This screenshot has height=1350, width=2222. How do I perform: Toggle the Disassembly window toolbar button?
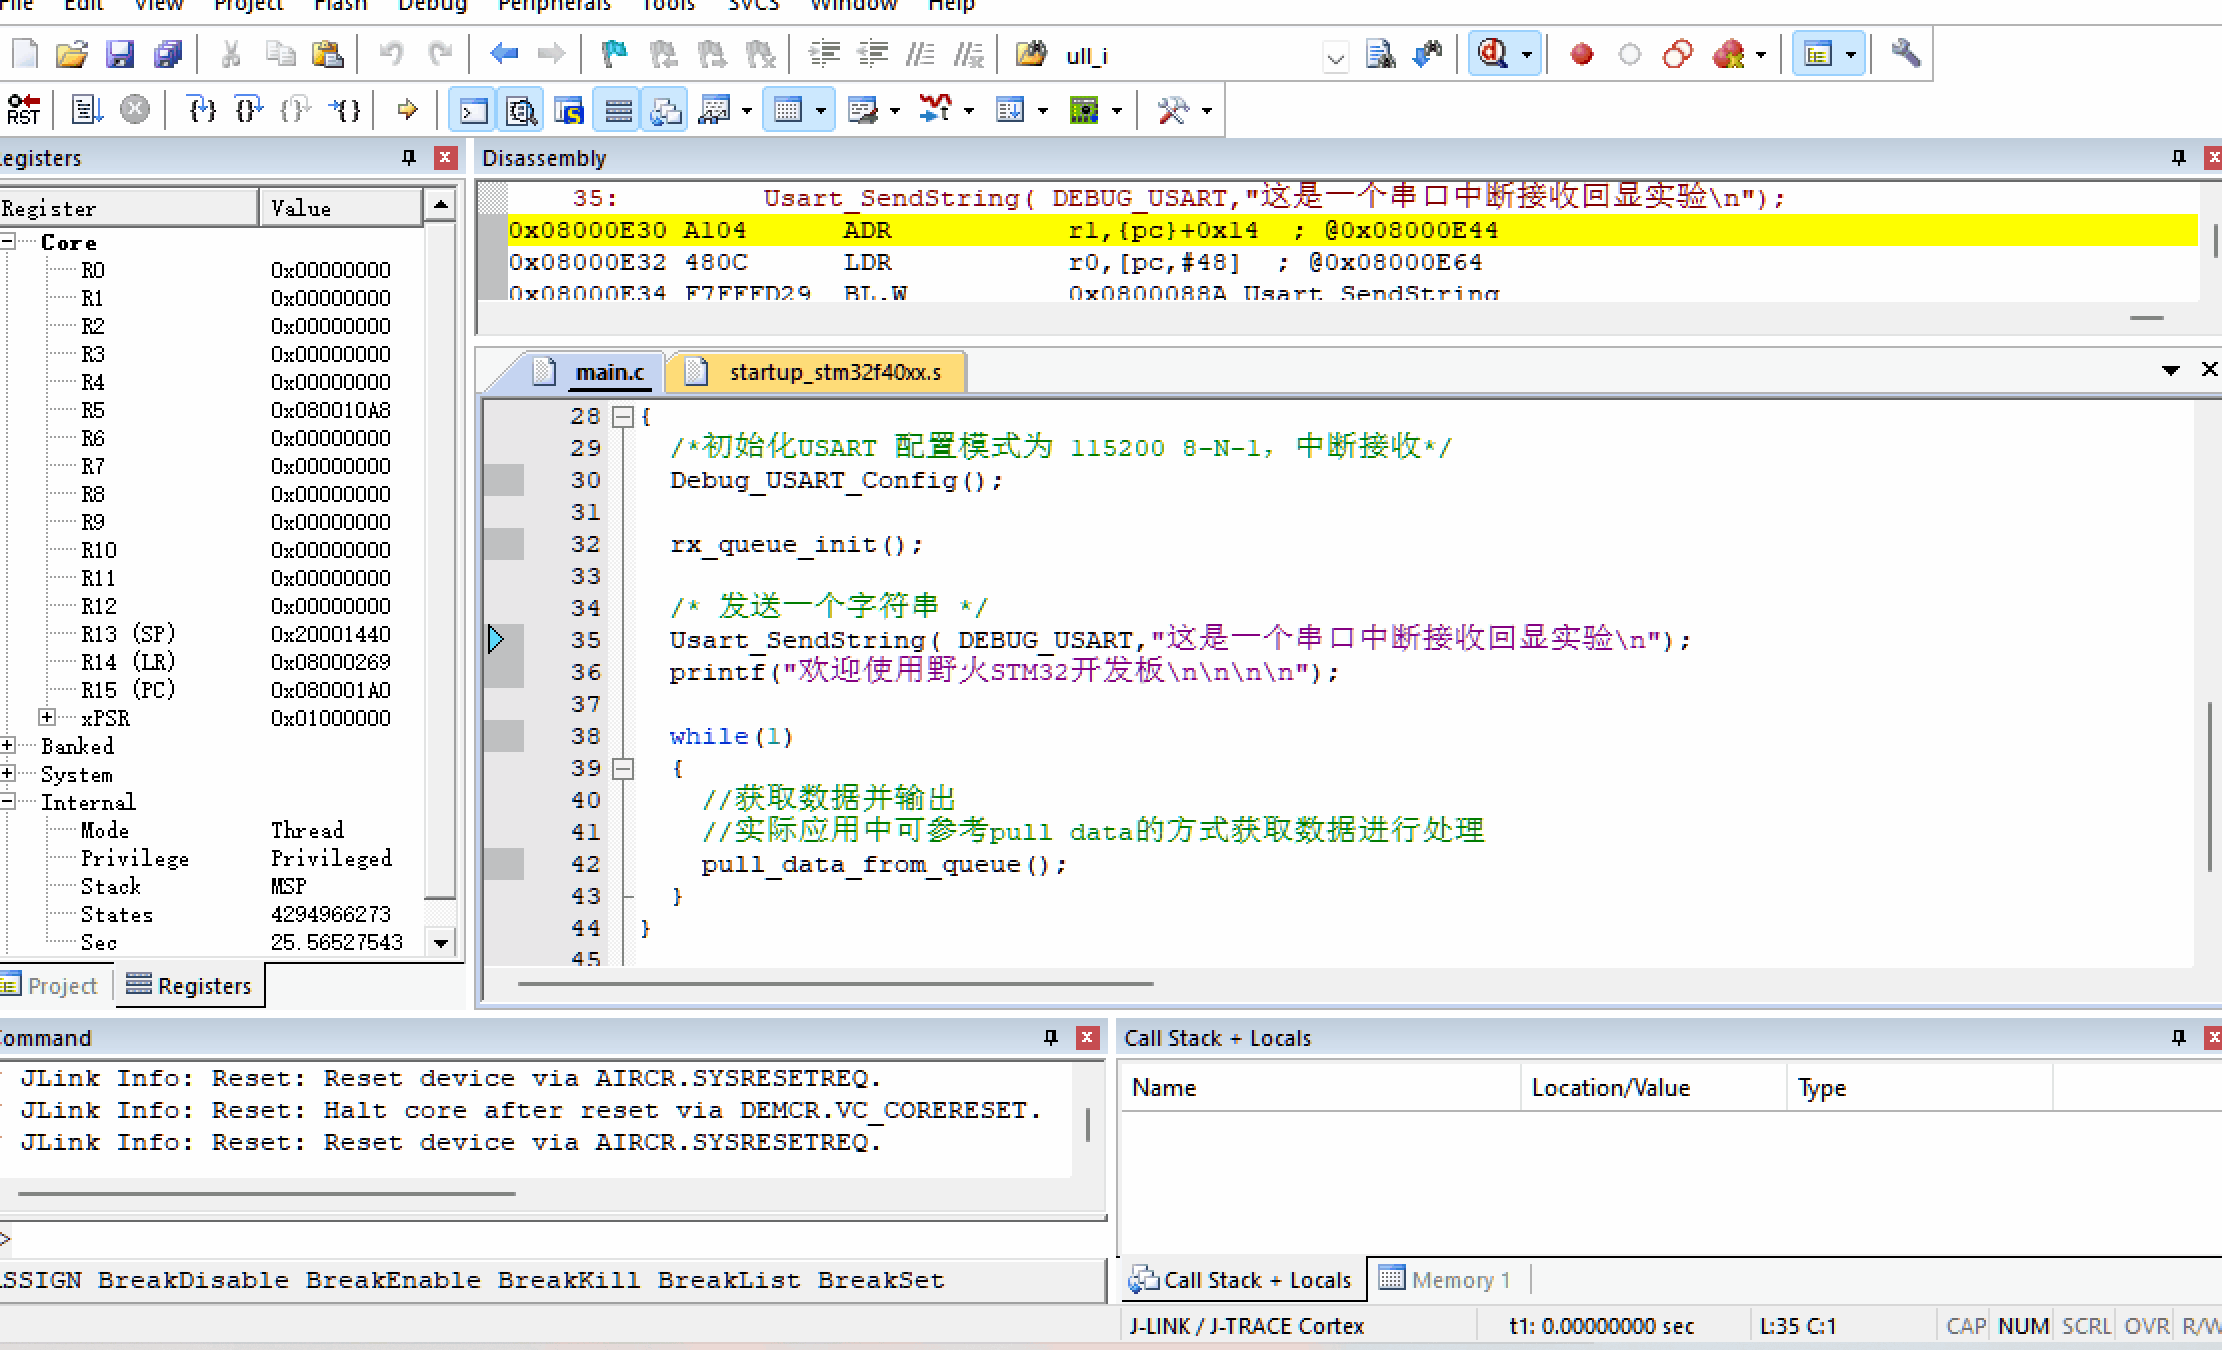tap(521, 109)
